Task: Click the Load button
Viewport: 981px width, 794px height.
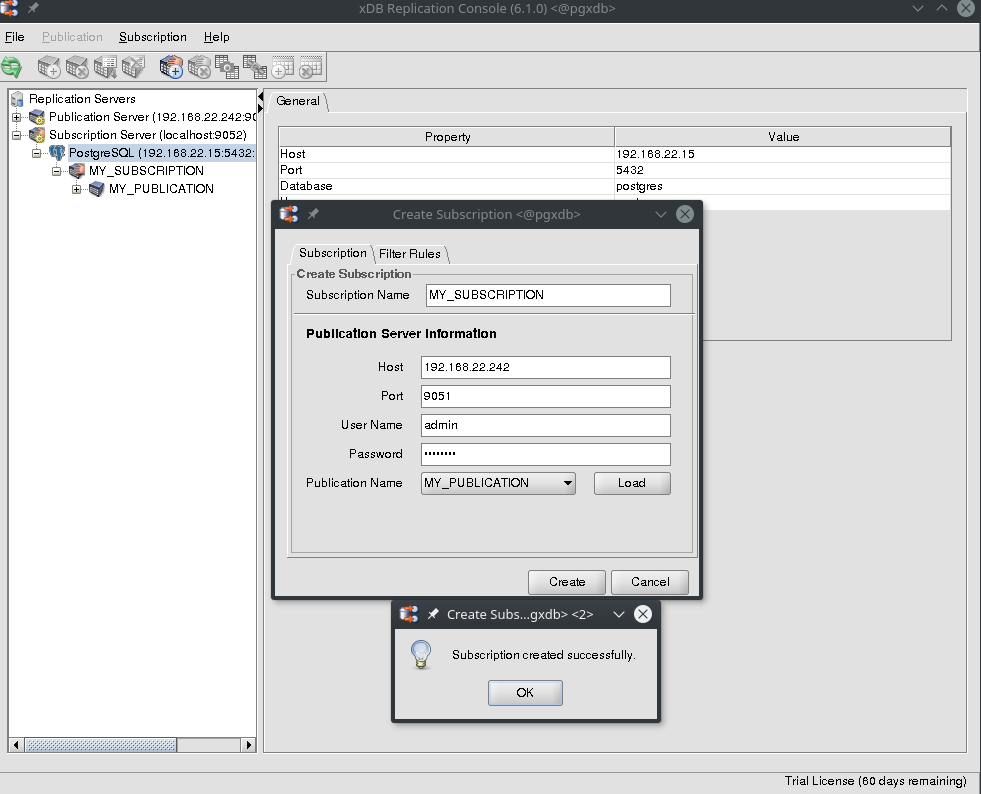Action: tap(632, 483)
